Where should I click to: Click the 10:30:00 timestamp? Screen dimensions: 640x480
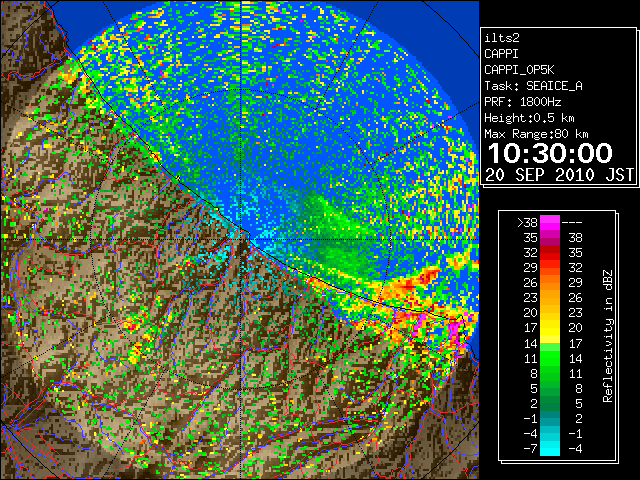tap(550, 153)
